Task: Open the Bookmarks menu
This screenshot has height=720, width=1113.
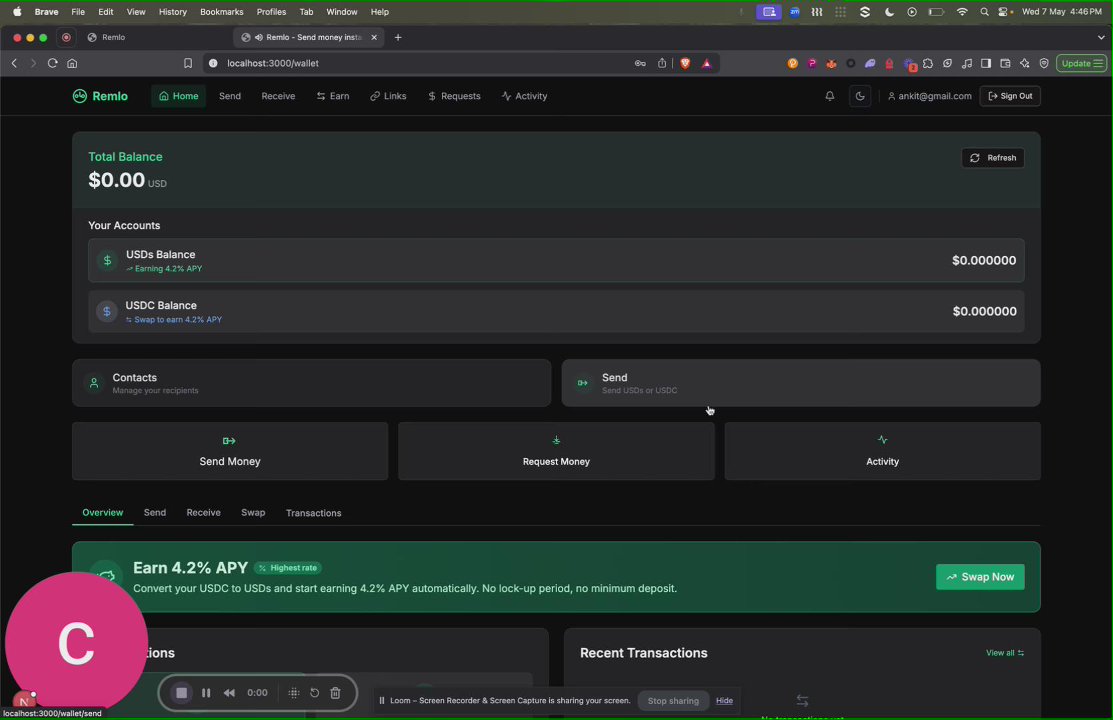Action: pos(221,12)
